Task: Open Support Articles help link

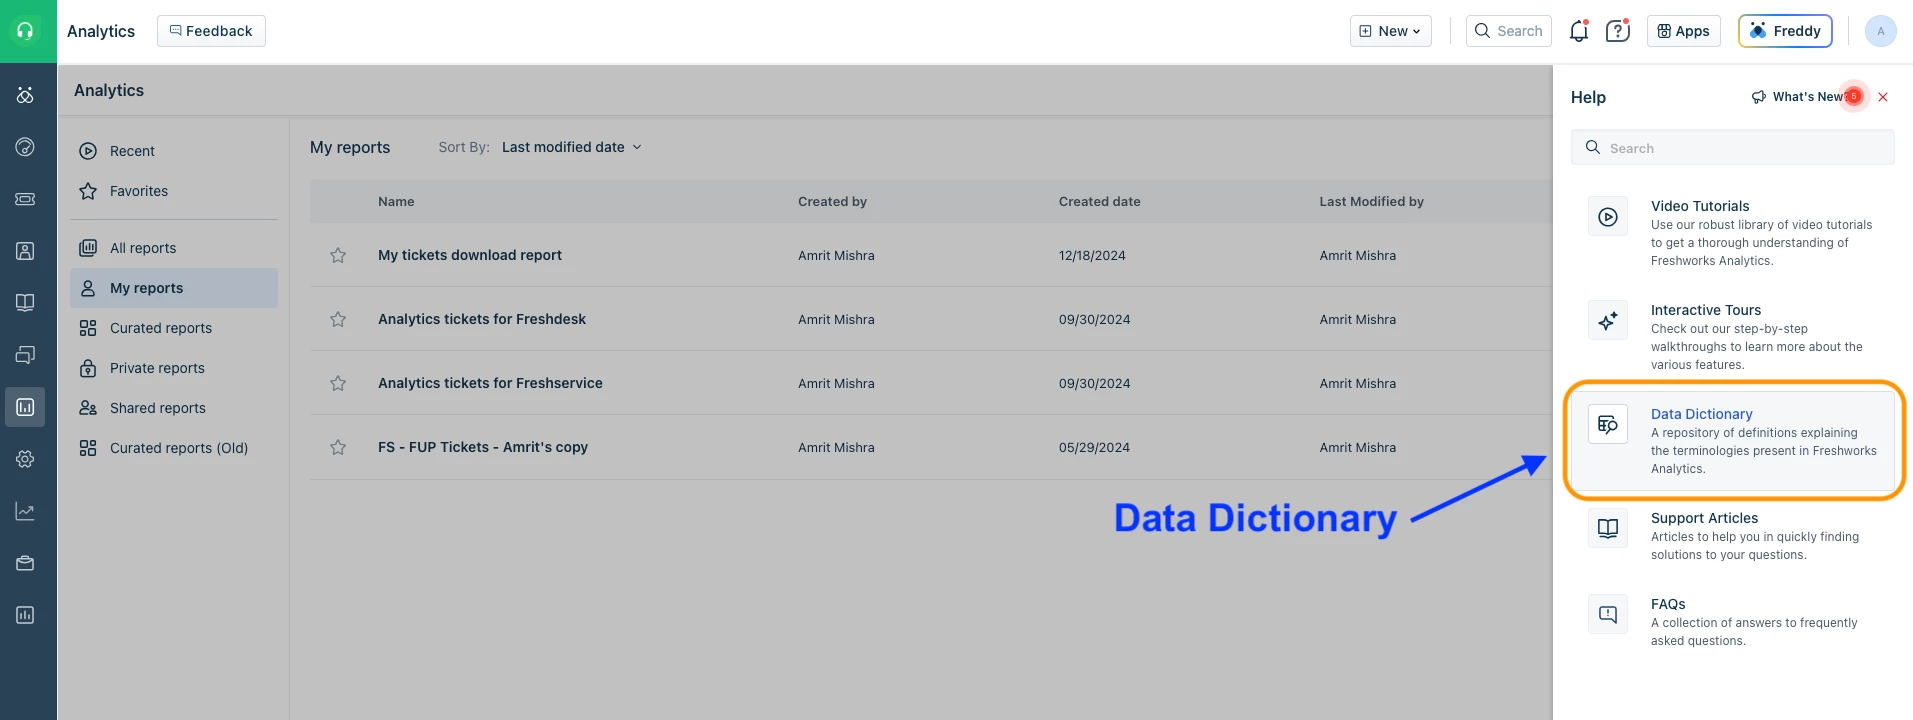Action: pos(1704,518)
